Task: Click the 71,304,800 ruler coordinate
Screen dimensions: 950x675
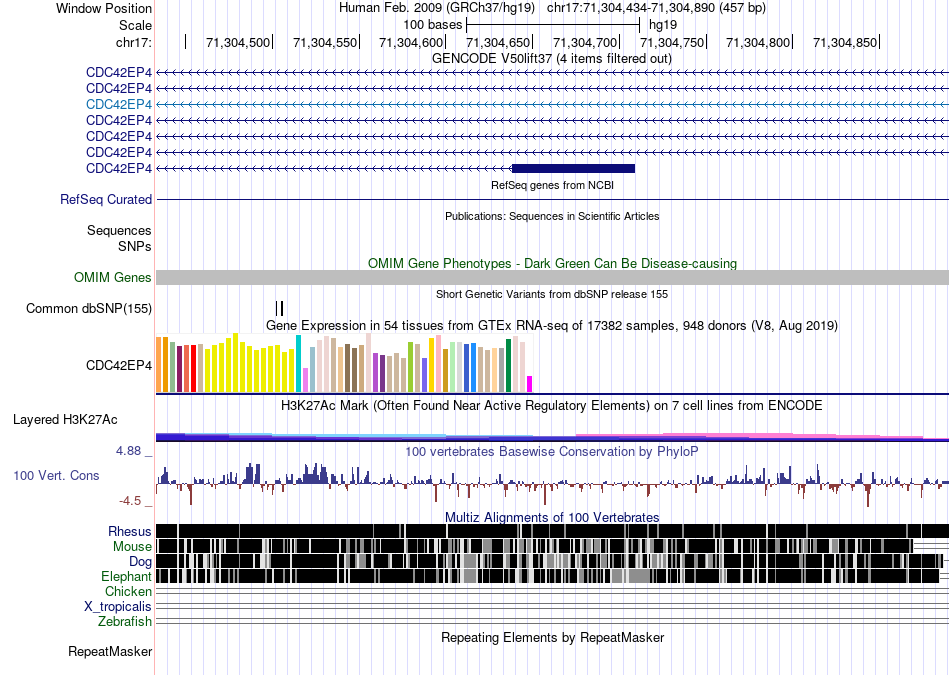Action: tap(758, 42)
